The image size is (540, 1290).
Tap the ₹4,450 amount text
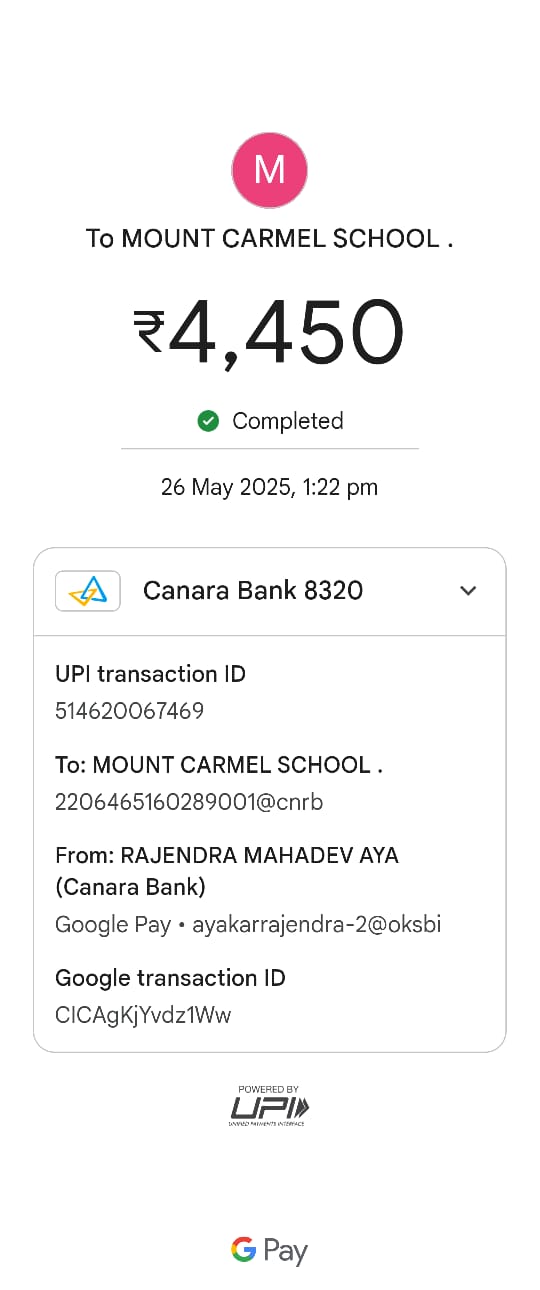pos(270,332)
